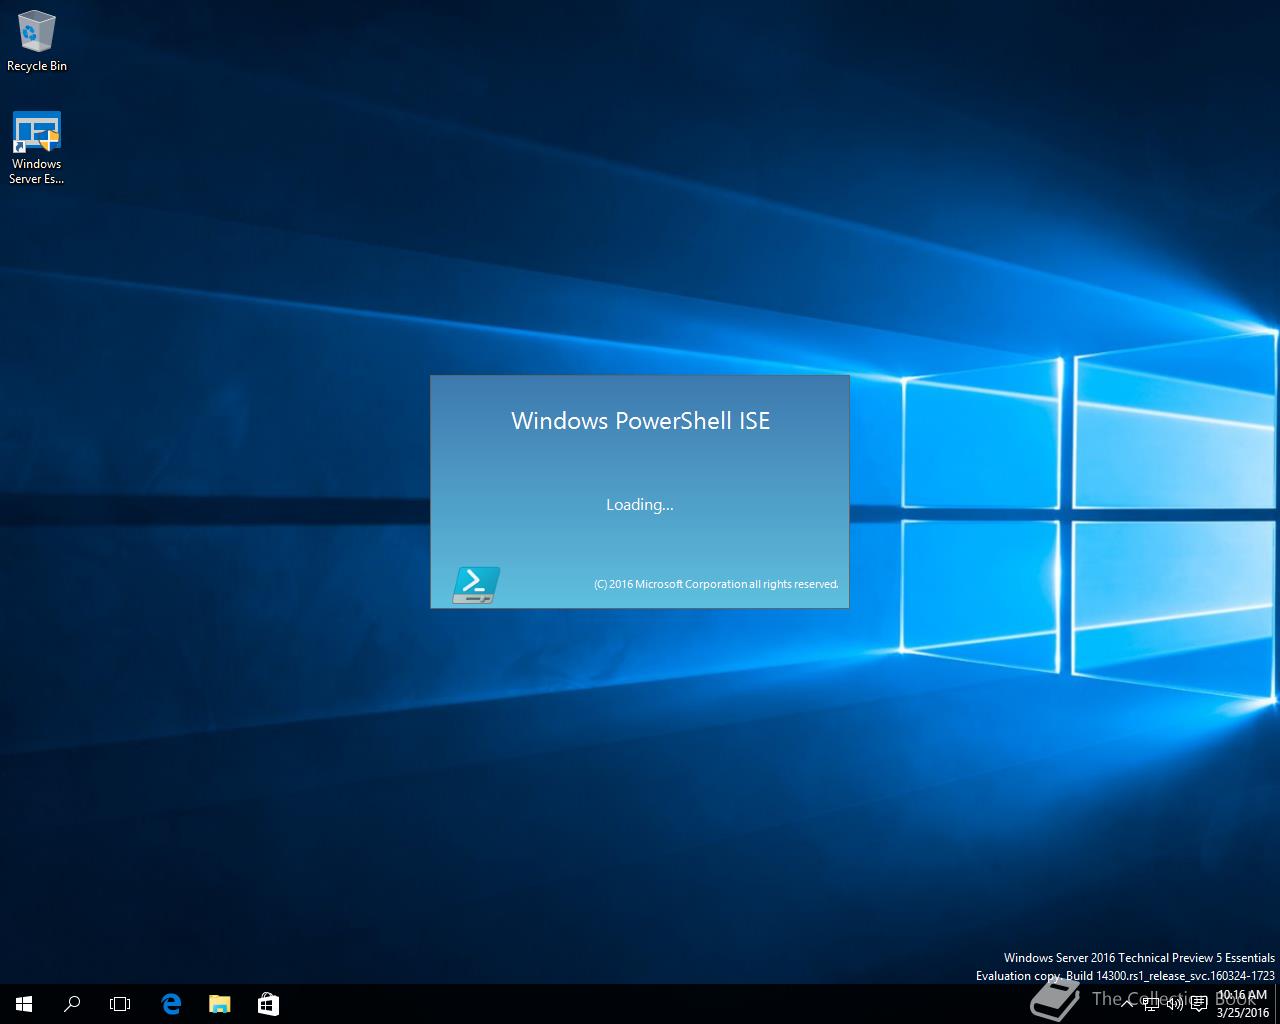Open File Explorer from the taskbar
1280x1024 pixels.
pos(219,1004)
